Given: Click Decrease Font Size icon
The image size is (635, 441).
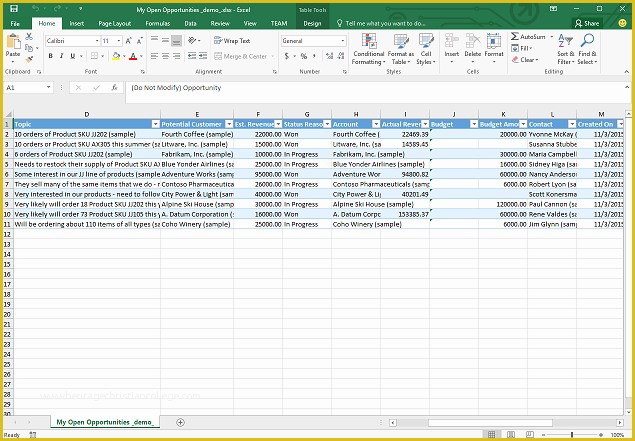Looking at the screenshot, I should pos(140,41).
